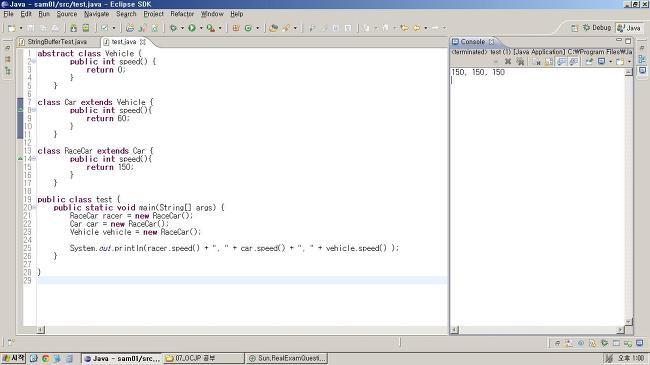
Task: Select the Java perspective button
Action: (x=629, y=28)
